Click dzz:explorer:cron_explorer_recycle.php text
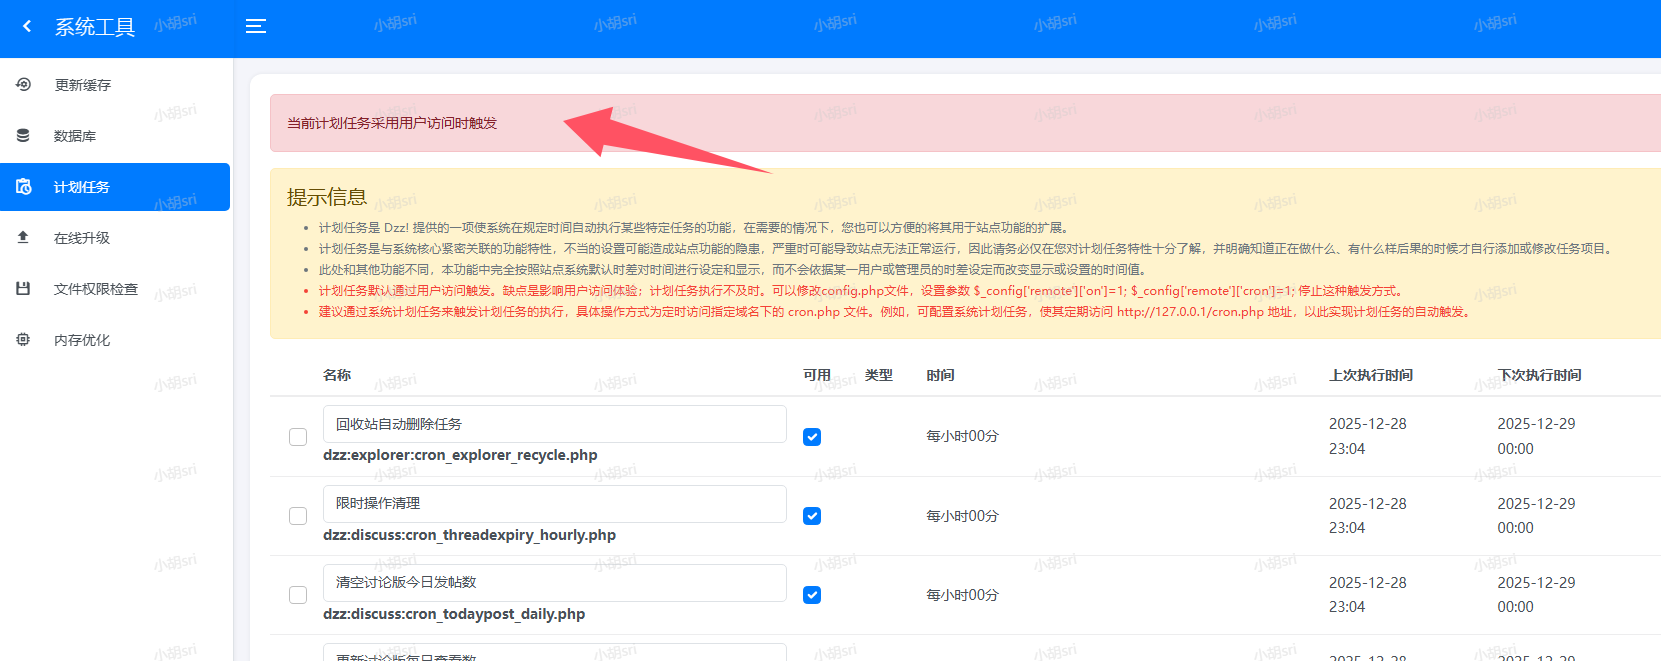Image resolution: width=1661 pixels, height=661 pixels. click(460, 455)
